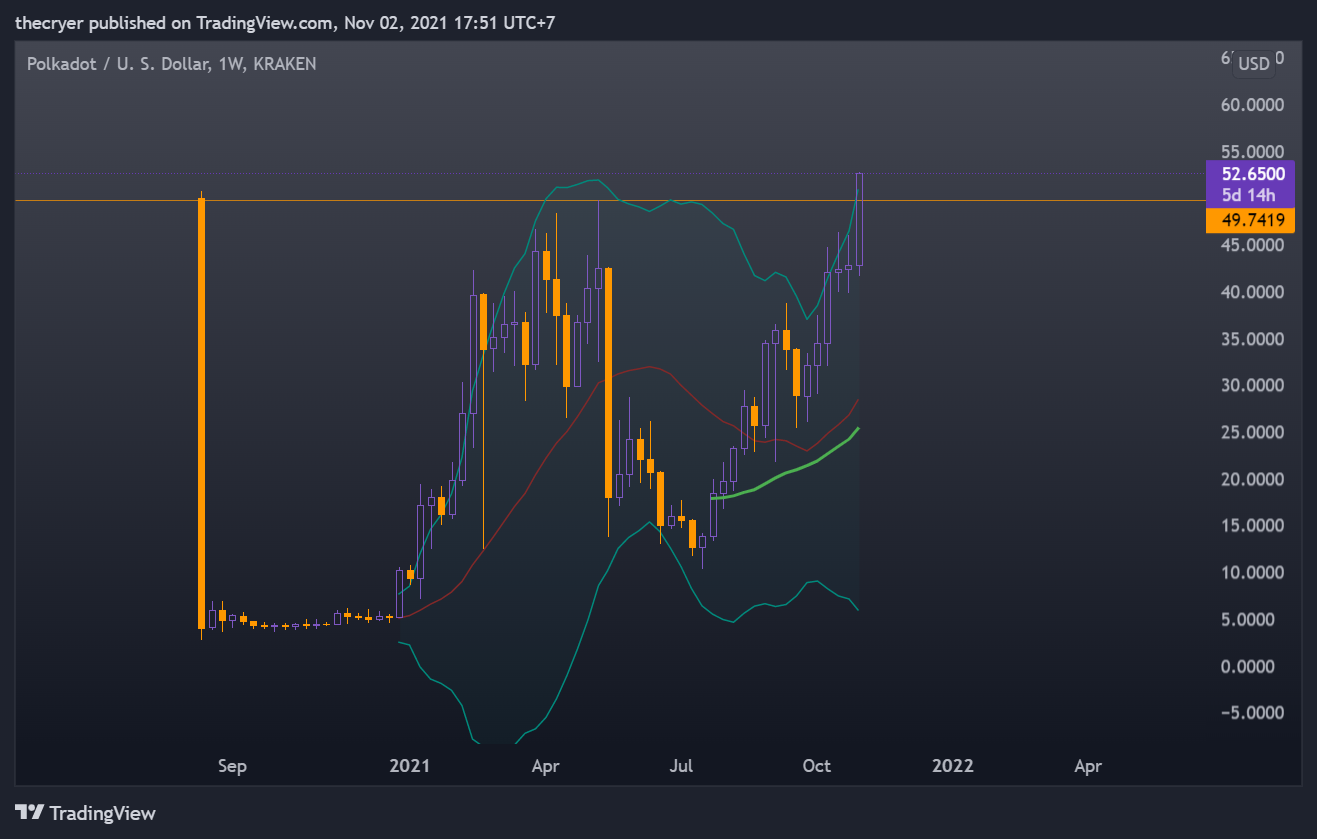Click the 10.0000 price axis label
The width and height of the screenshot is (1317, 839).
tap(1252, 573)
